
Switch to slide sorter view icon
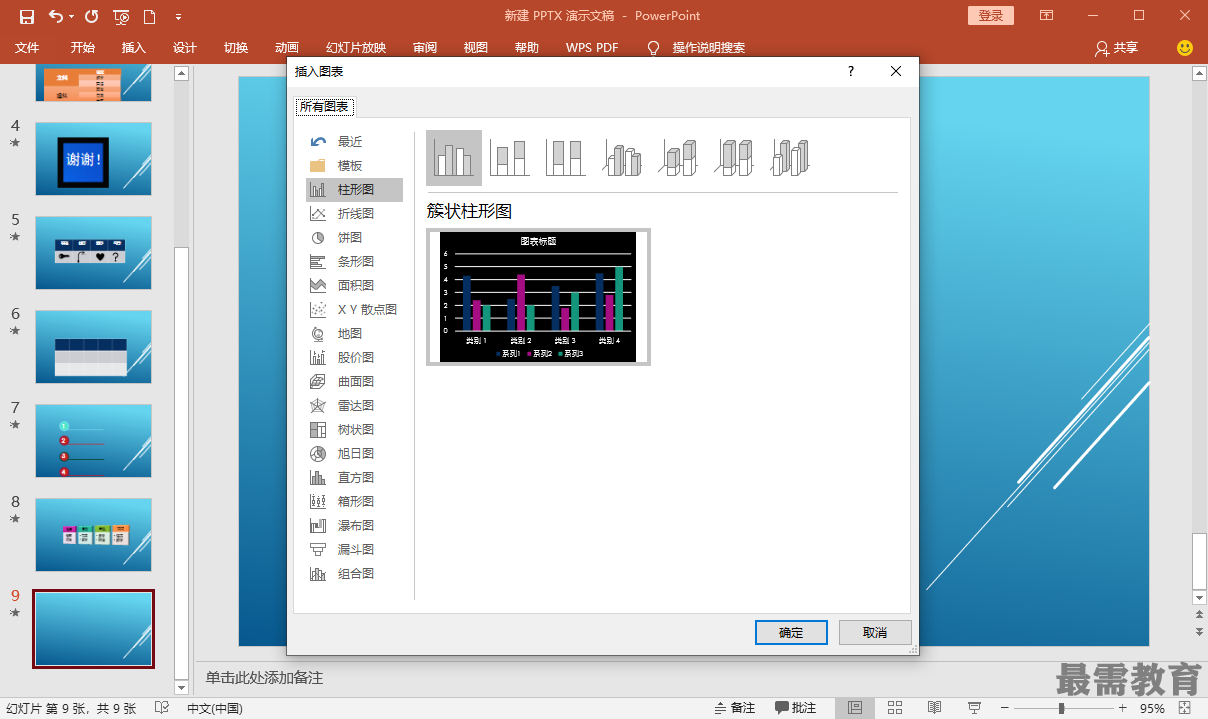point(895,708)
